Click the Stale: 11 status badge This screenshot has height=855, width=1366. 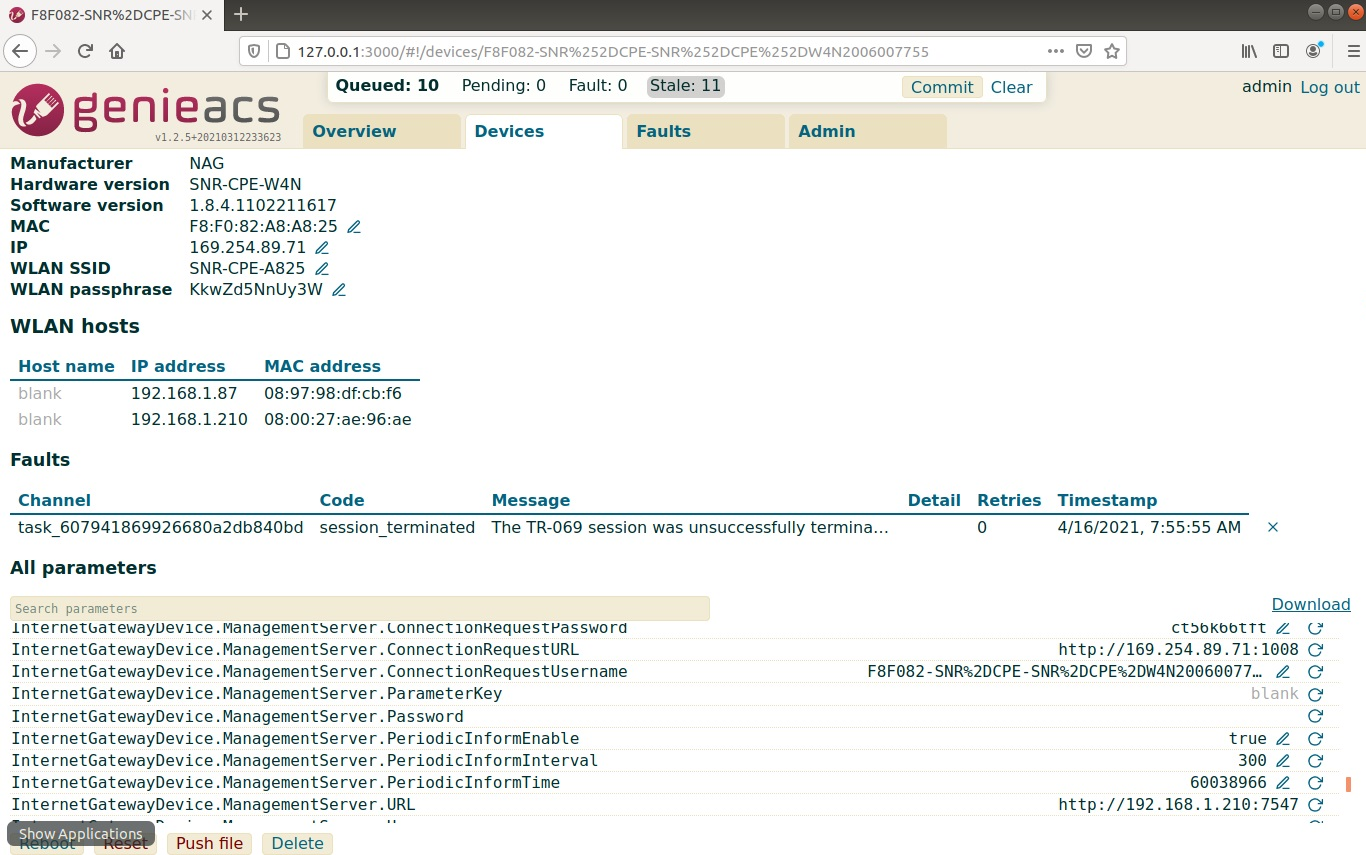point(686,86)
